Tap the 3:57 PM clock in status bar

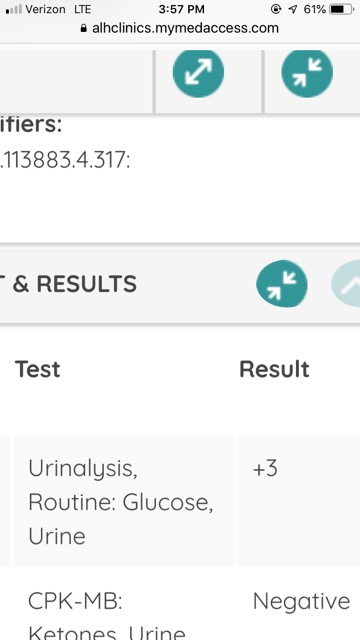tap(182, 9)
